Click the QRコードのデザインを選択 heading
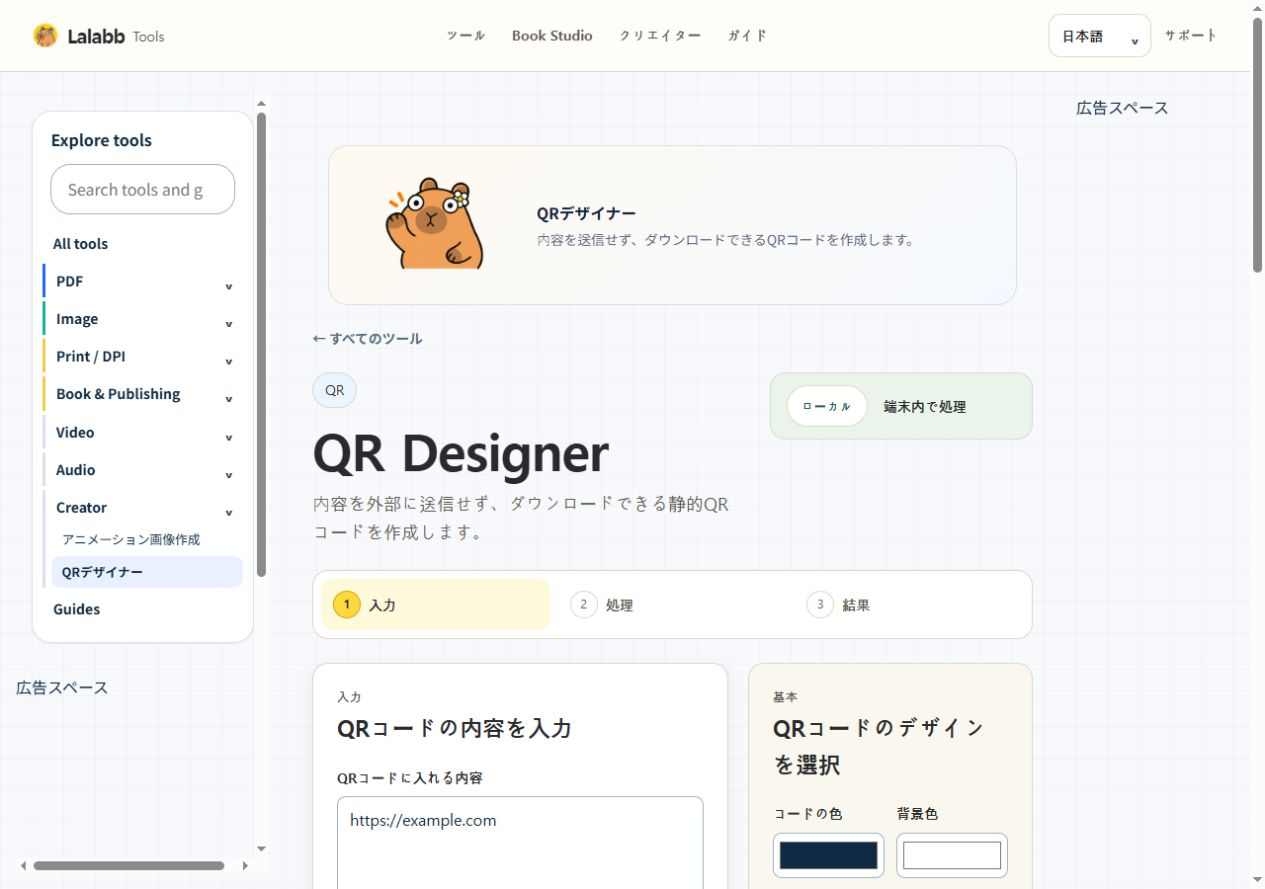The width and height of the screenshot is (1265, 889). tap(878, 747)
